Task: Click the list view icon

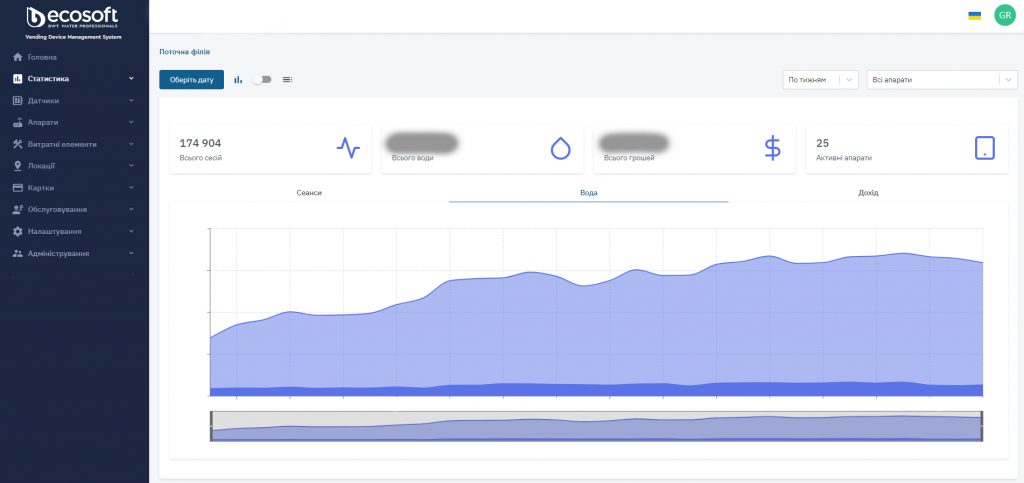Action: [x=287, y=80]
